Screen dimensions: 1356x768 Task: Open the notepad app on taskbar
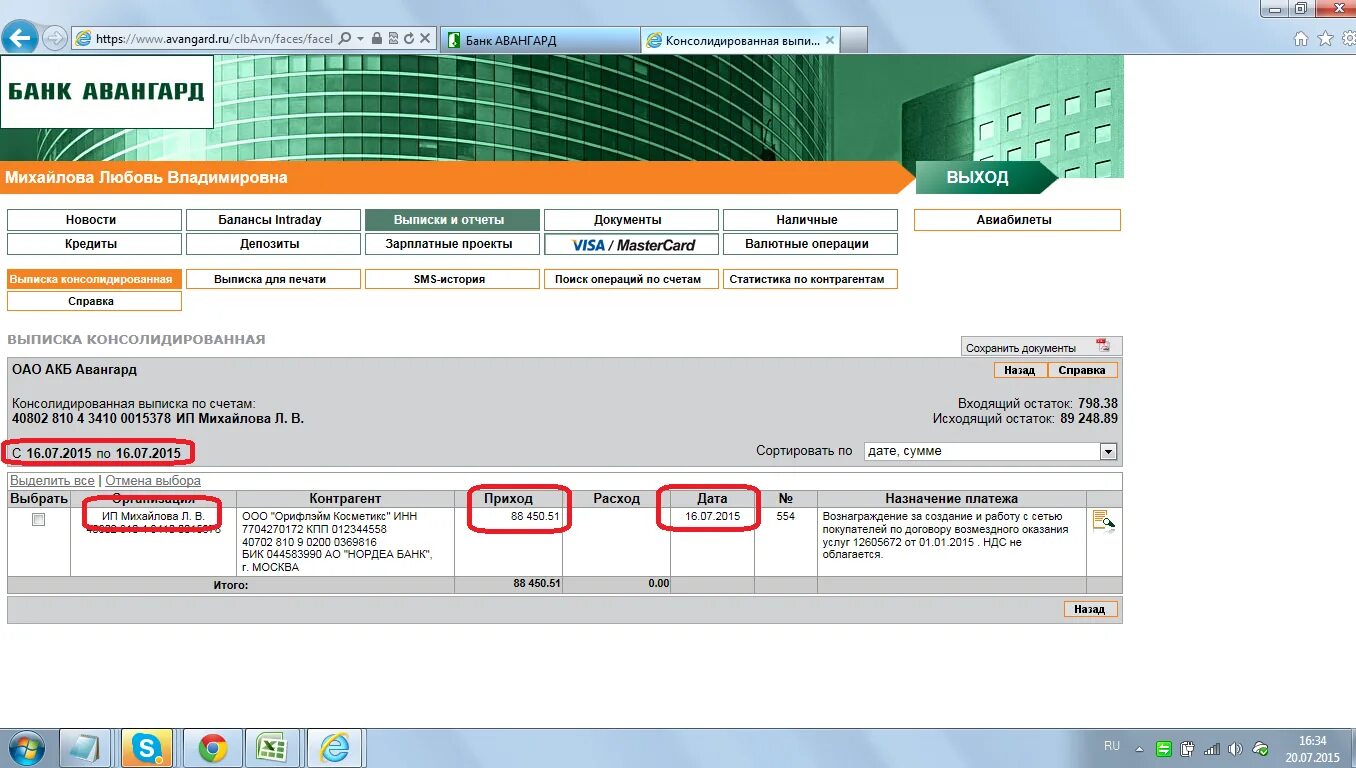[85, 748]
